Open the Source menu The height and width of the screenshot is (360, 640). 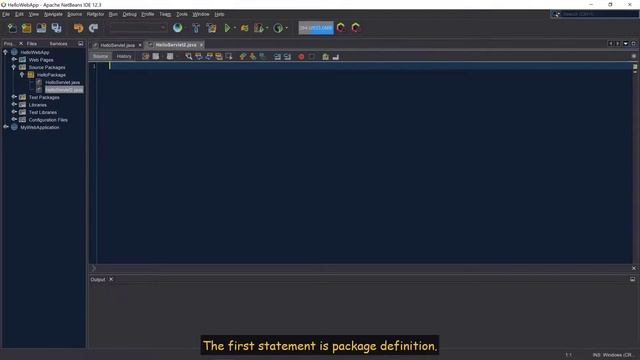[x=74, y=14]
